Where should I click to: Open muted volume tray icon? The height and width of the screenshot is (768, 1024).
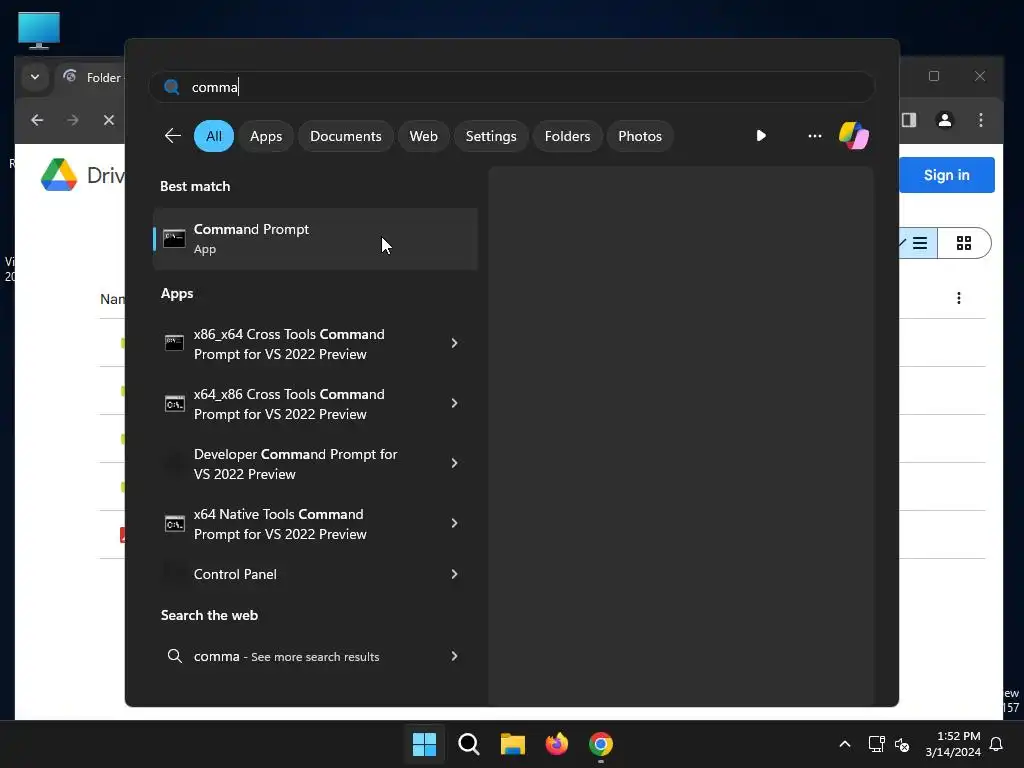click(902, 744)
